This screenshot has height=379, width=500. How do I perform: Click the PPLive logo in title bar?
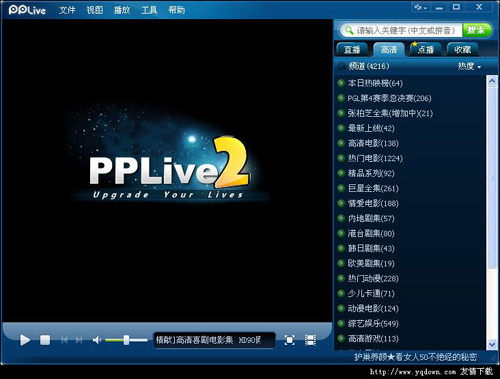pos(27,10)
